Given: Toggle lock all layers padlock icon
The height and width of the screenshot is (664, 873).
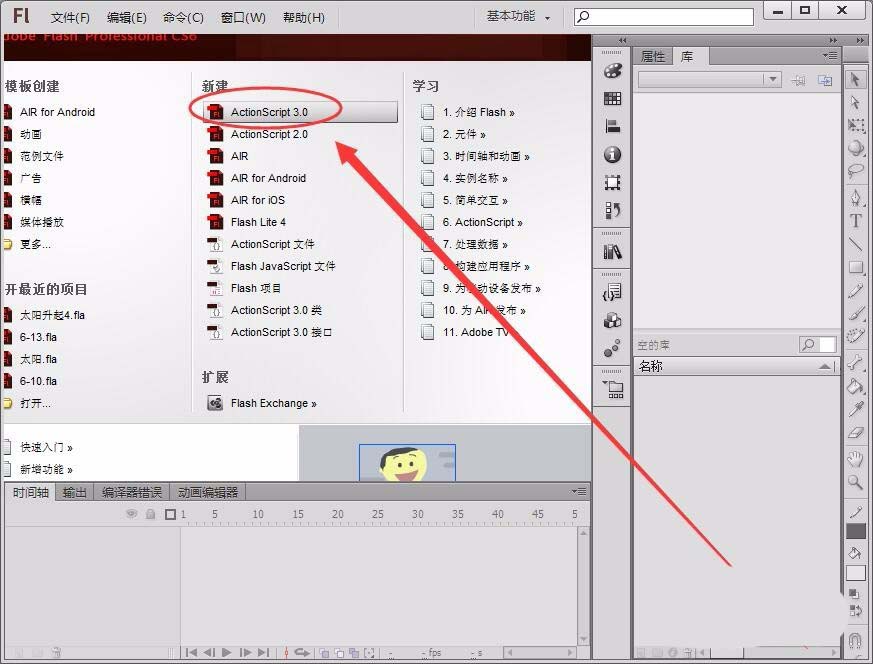Looking at the screenshot, I should click(150, 514).
